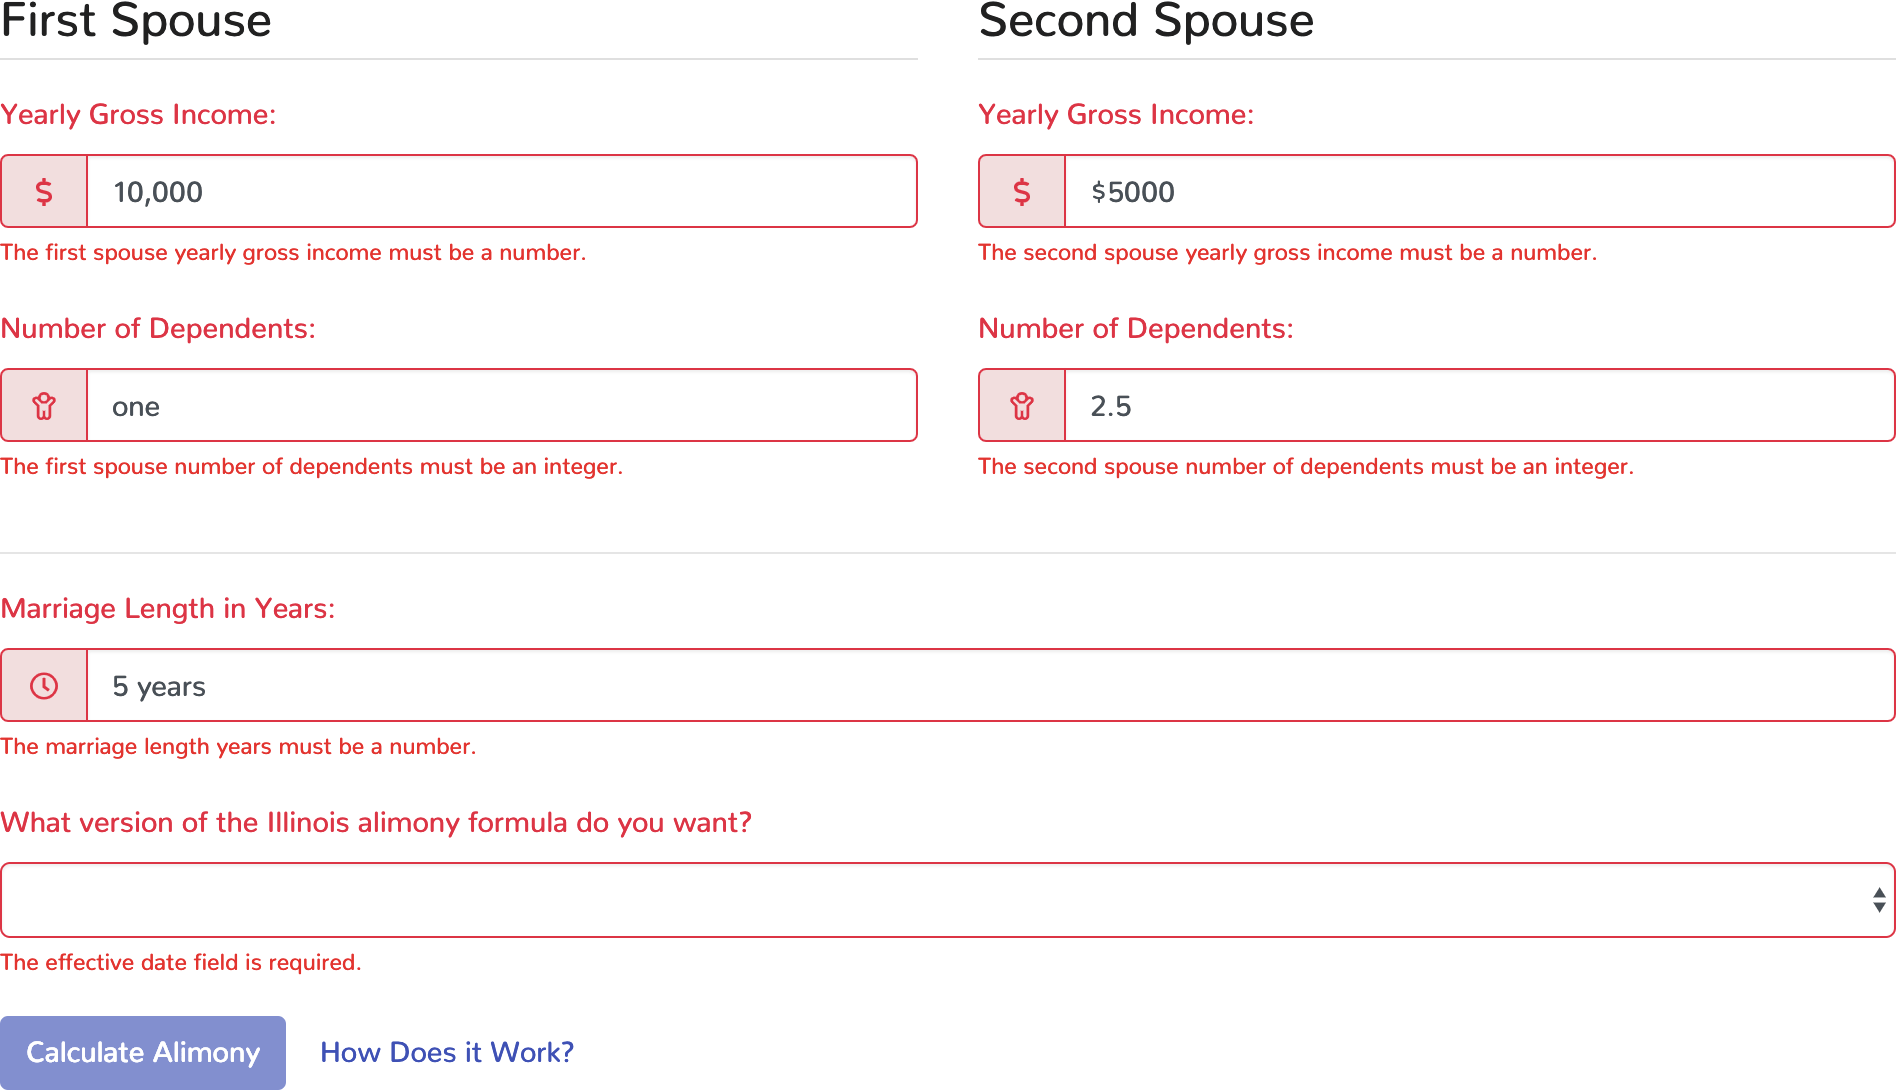The width and height of the screenshot is (1896, 1090).
Task: Click the dollar icon beside Second Spouse income
Action: pyautogui.click(x=1020, y=191)
